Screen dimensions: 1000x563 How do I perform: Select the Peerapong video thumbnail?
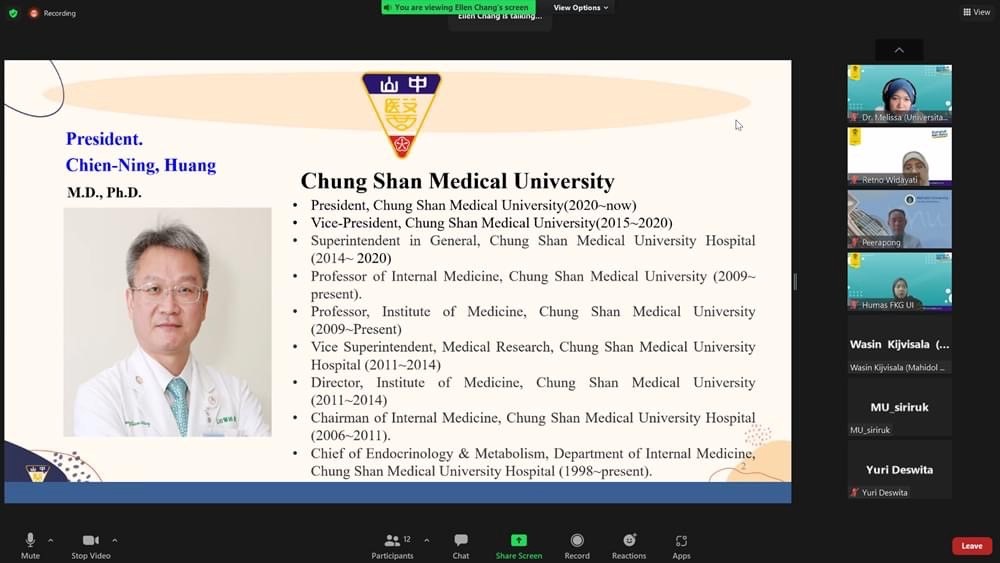(x=899, y=219)
